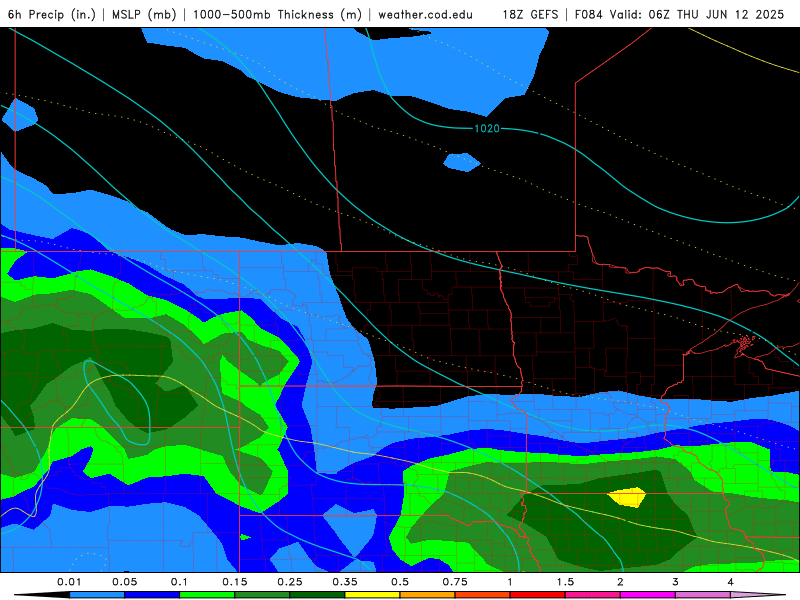This screenshot has height=600, width=800.
Task: Click the violet 3–4 legend swatch
Action: pyautogui.click(x=703, y=595)
